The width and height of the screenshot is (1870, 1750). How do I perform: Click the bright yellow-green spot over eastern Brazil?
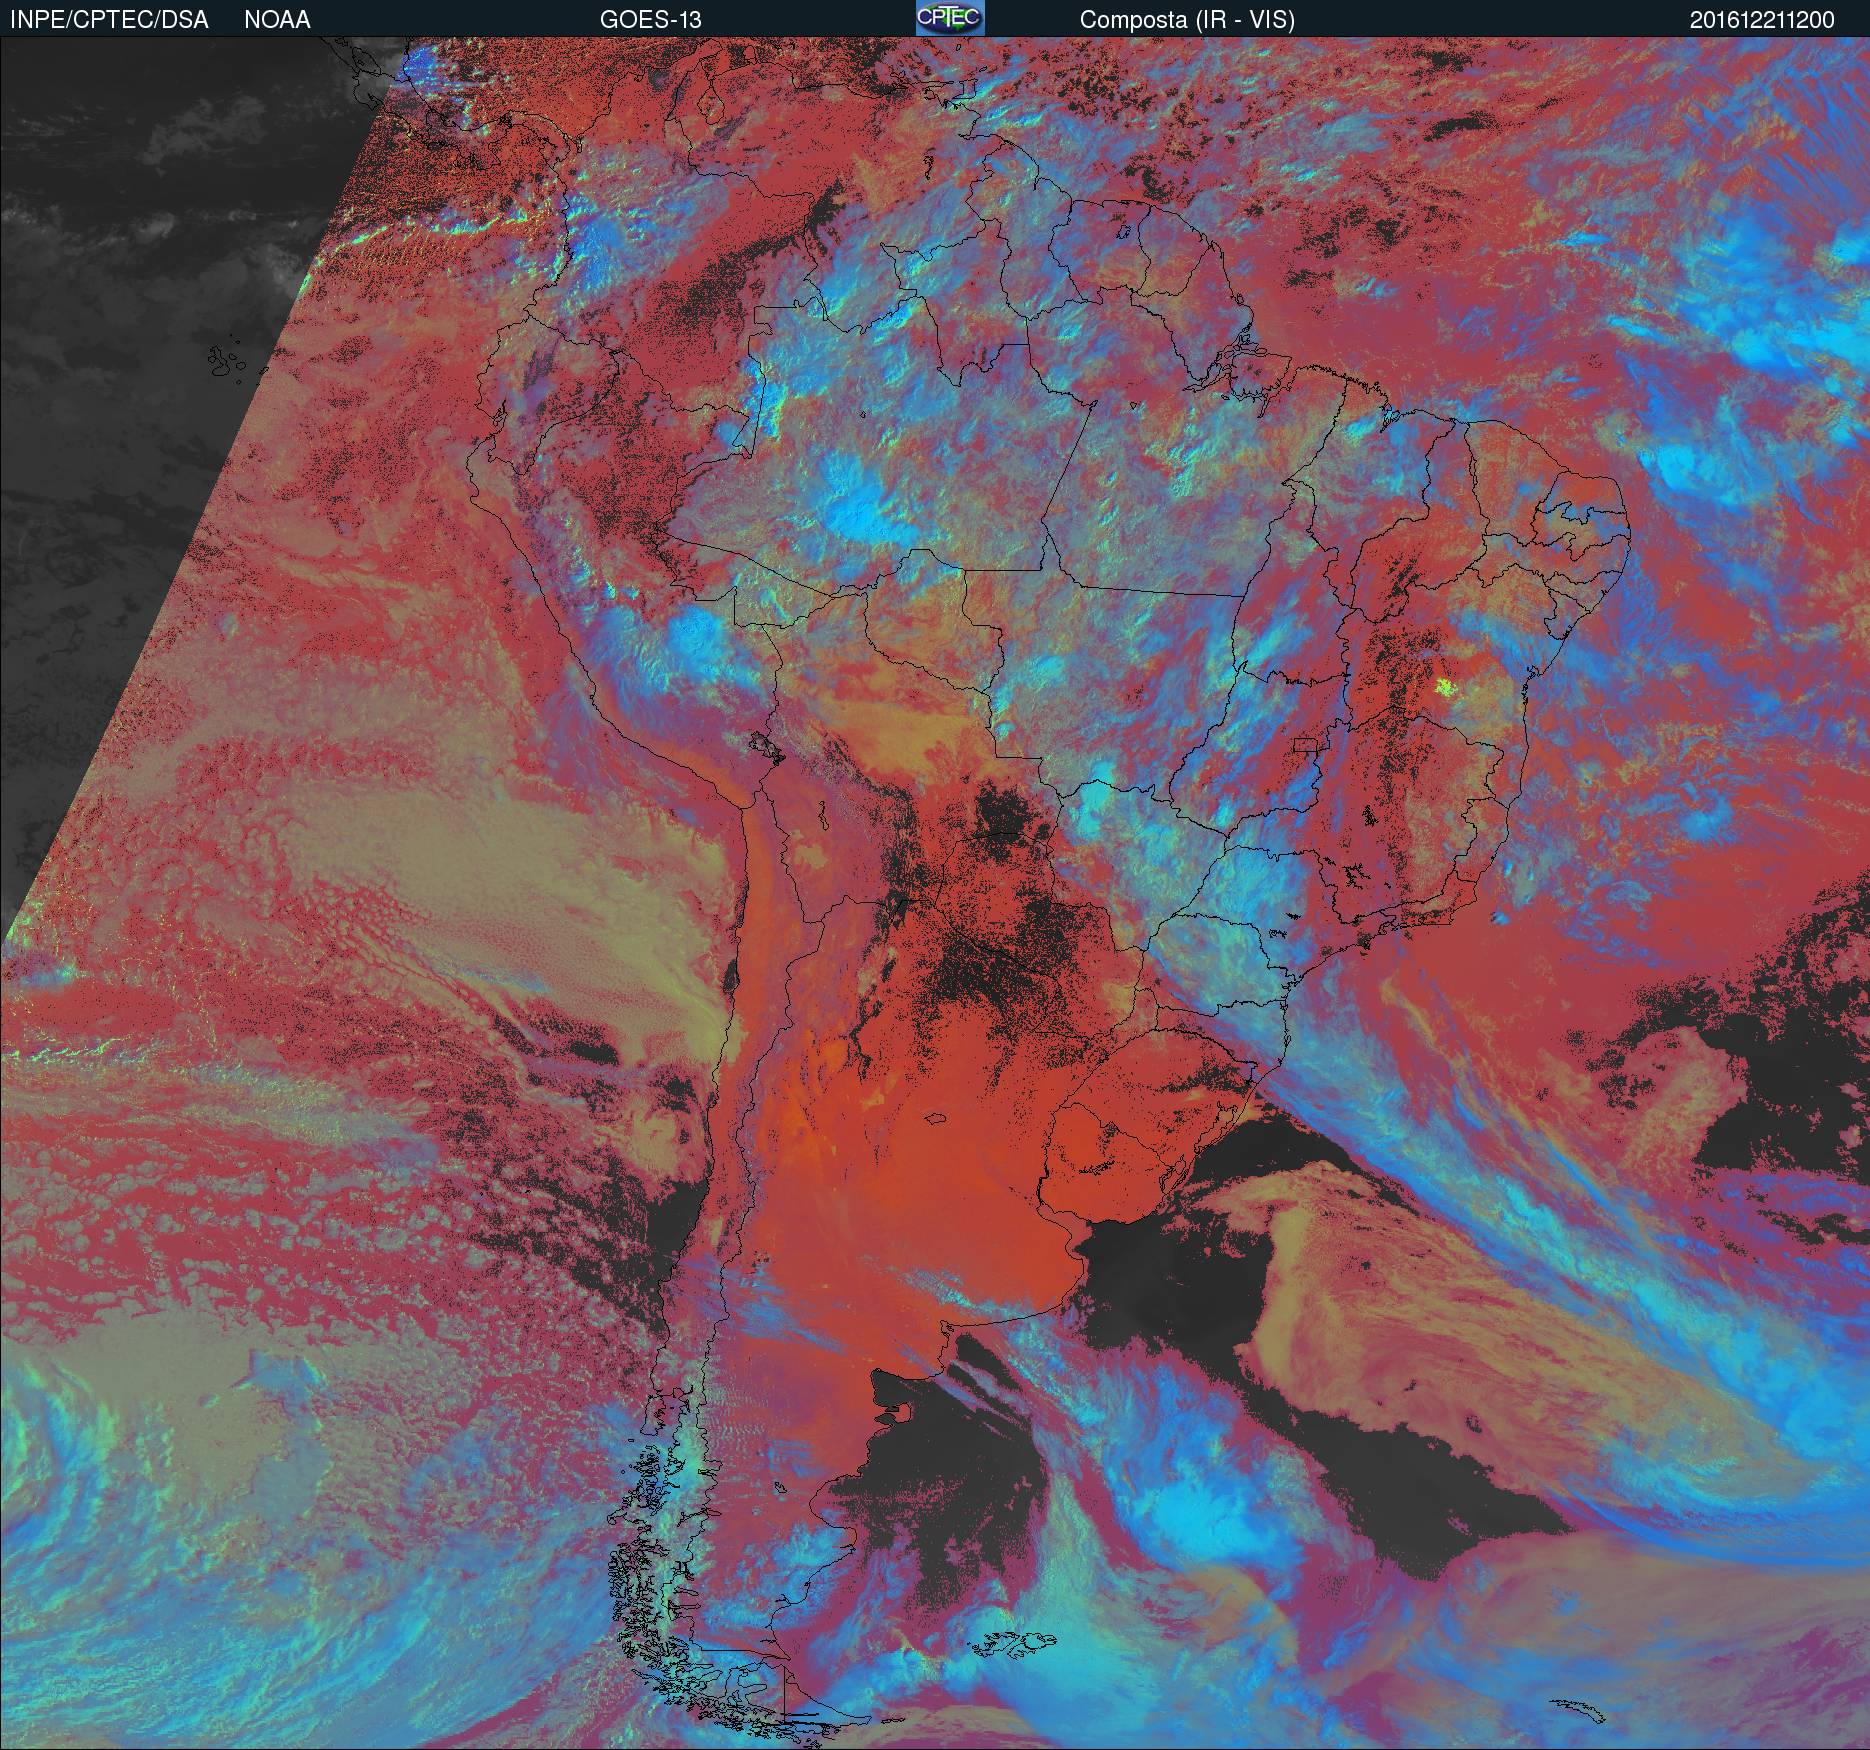tap(1443, 685)
